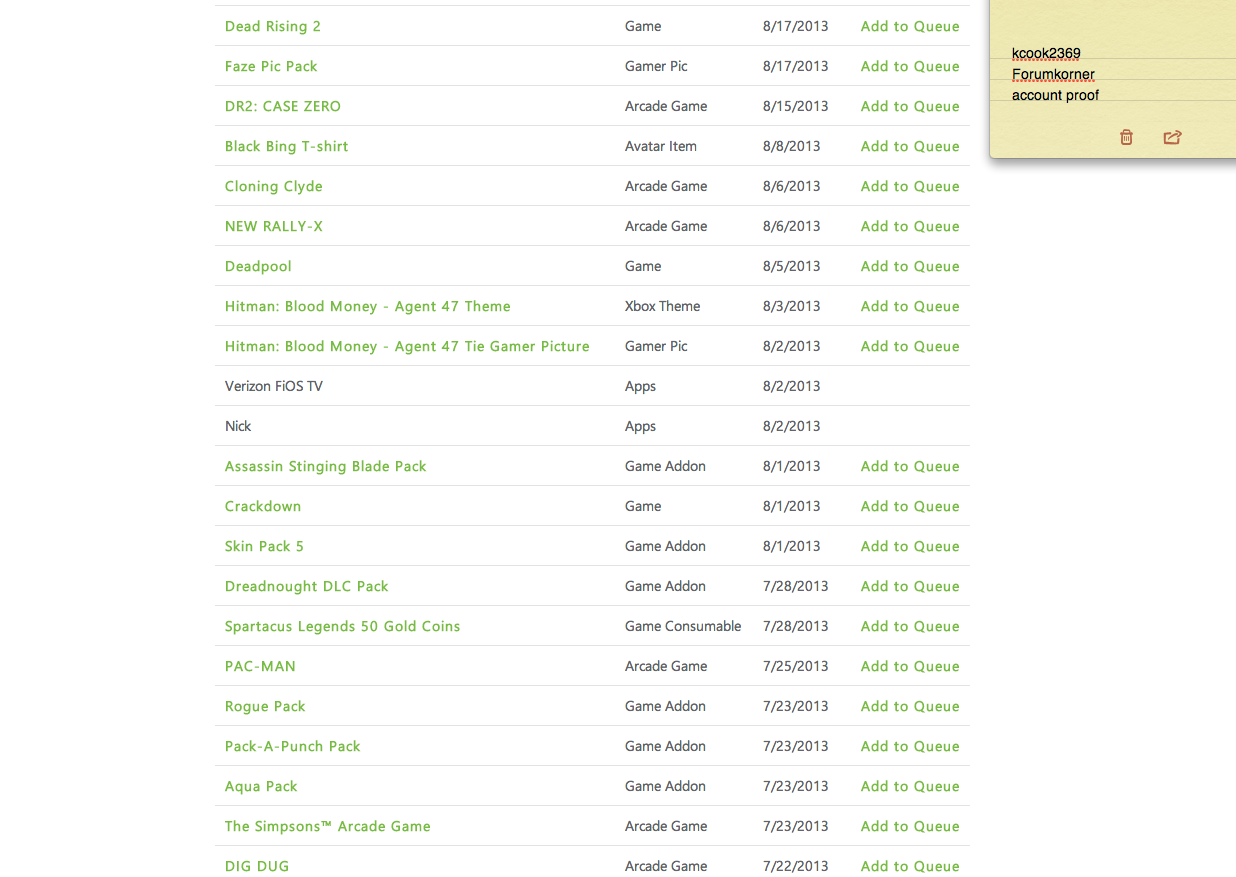The height and width of the screenshot is (877, 1236).
Task: Open Hitman Agent 47 Tie Gamer Picture link
Action: [x=407, y=346]
